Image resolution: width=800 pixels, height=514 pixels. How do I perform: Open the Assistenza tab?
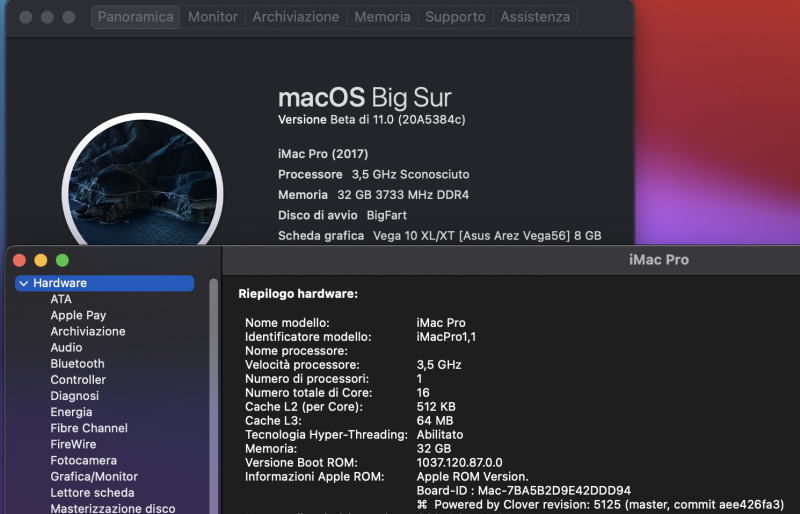(535, 17)
